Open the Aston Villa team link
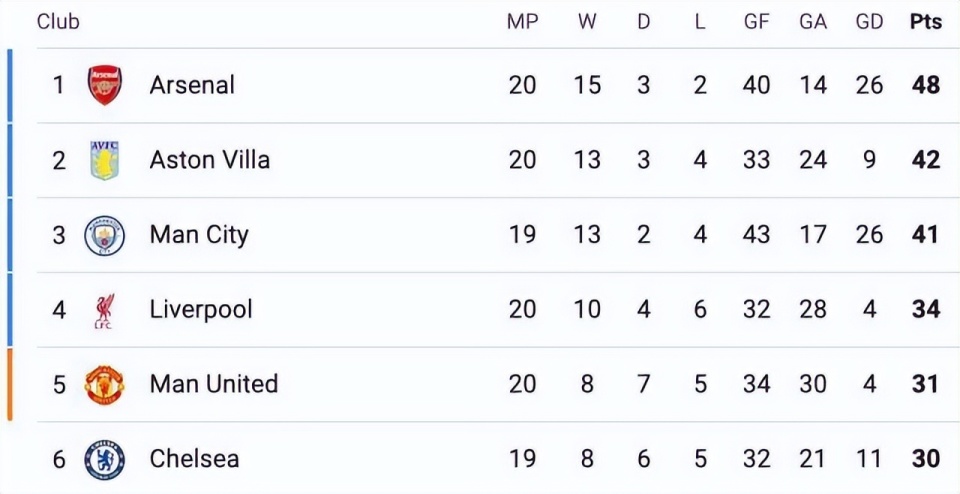Viewport: 960px width, 494px height. tap(209, 160)
